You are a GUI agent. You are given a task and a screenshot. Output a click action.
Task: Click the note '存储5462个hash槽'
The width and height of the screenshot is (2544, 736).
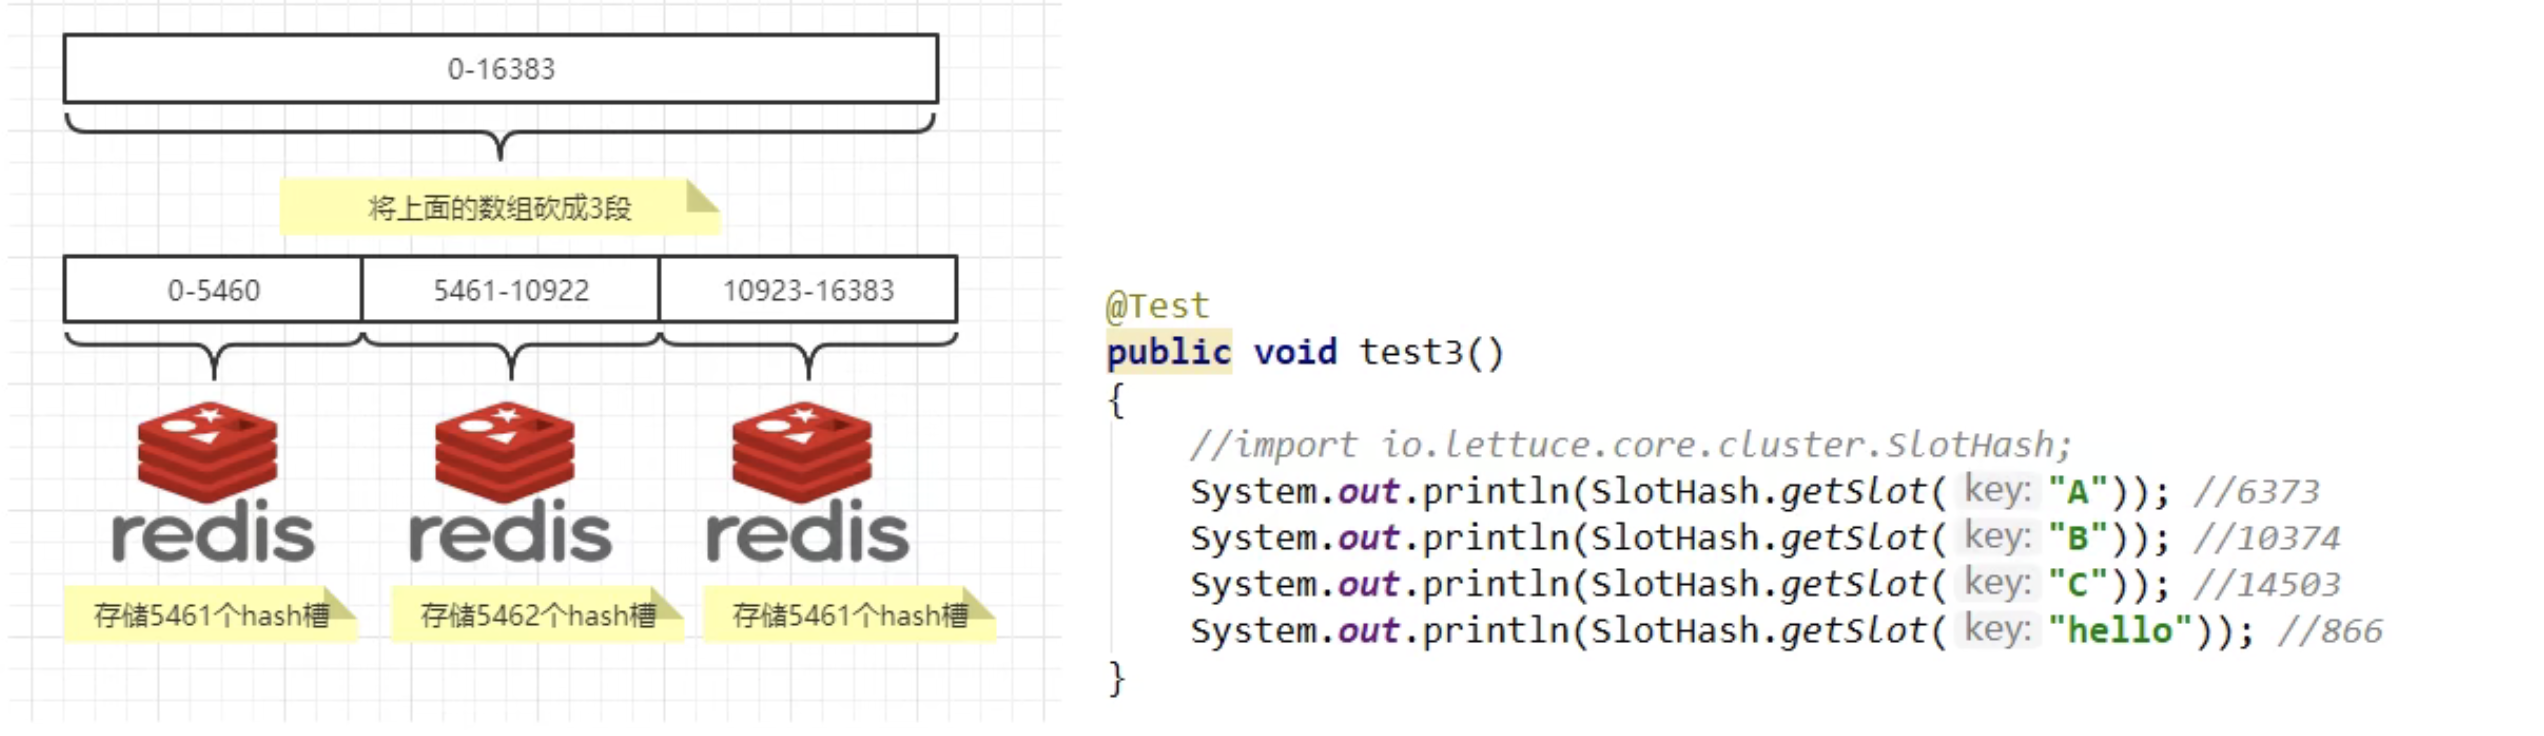tap(538, 614)
